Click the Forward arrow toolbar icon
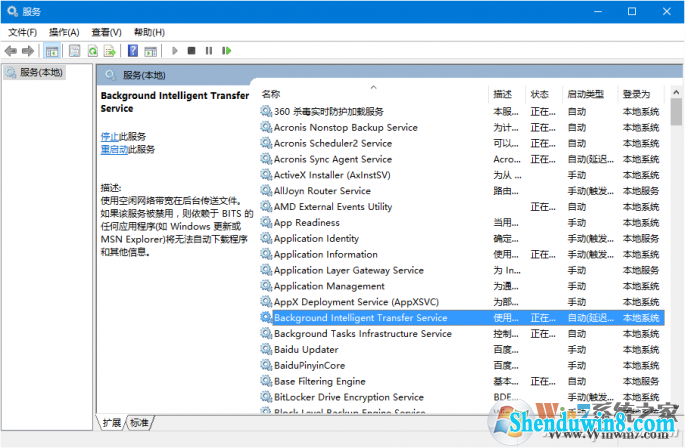The image size is (685, 448). point(28,51)
